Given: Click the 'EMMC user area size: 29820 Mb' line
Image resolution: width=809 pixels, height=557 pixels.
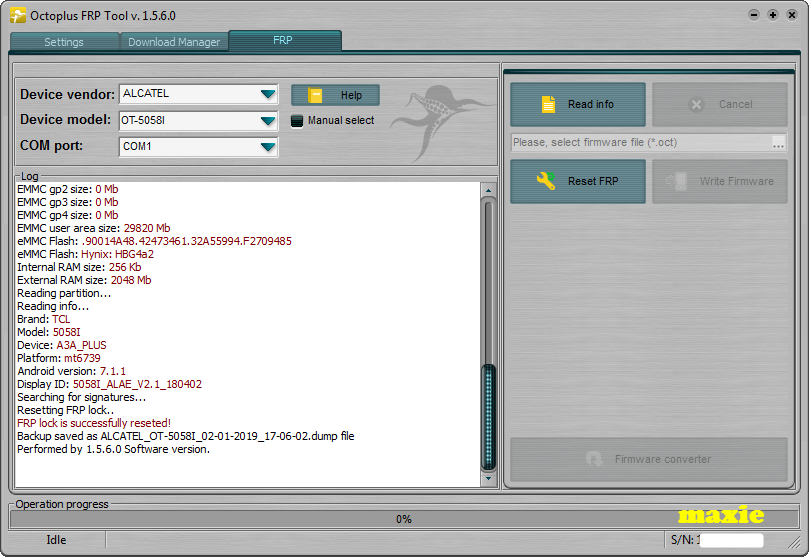Looking at the screenshot, I should tap(94, 228).
